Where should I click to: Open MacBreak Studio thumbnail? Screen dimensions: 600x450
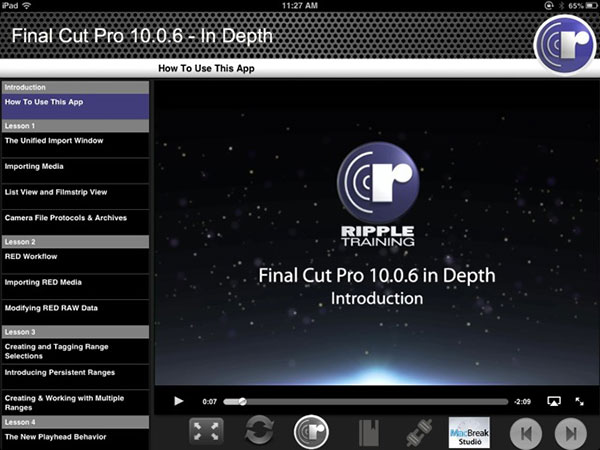pos(469,432)
